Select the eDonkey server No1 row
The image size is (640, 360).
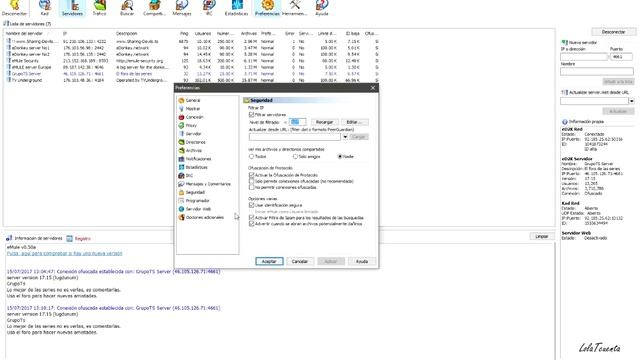(x=192, y=48)
